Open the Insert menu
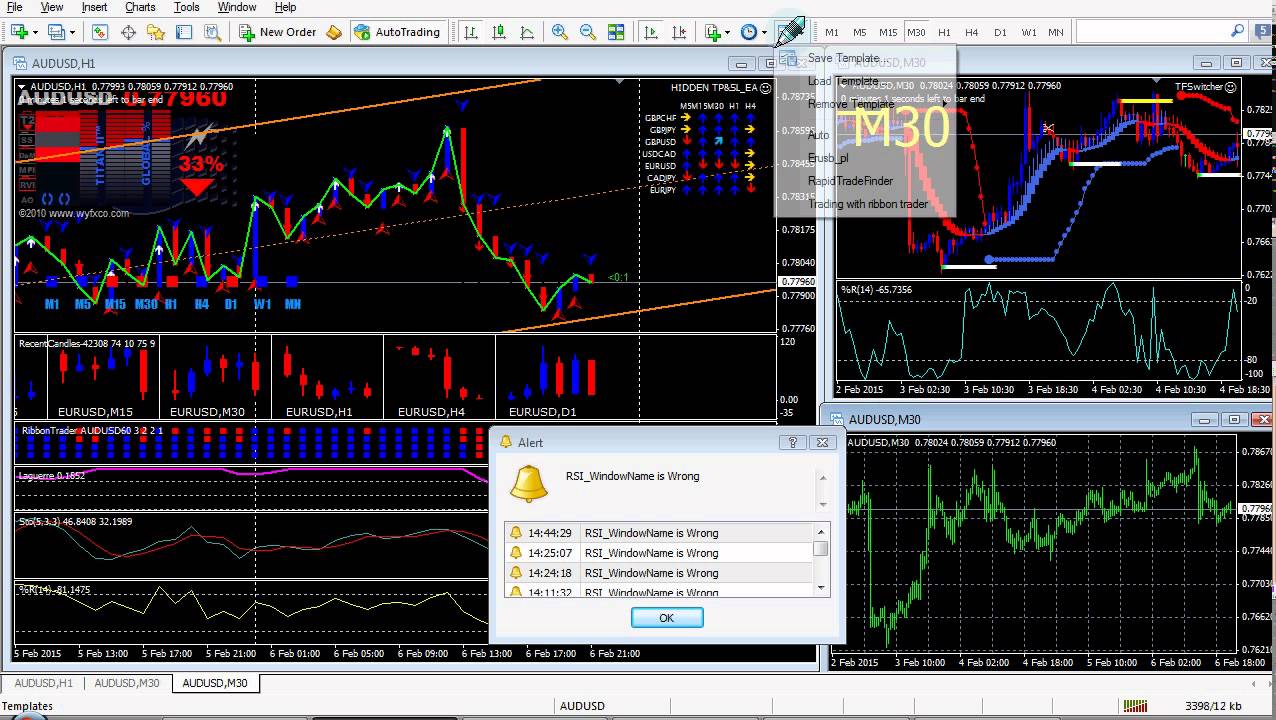1276x720 pixels. click(95, 7)
